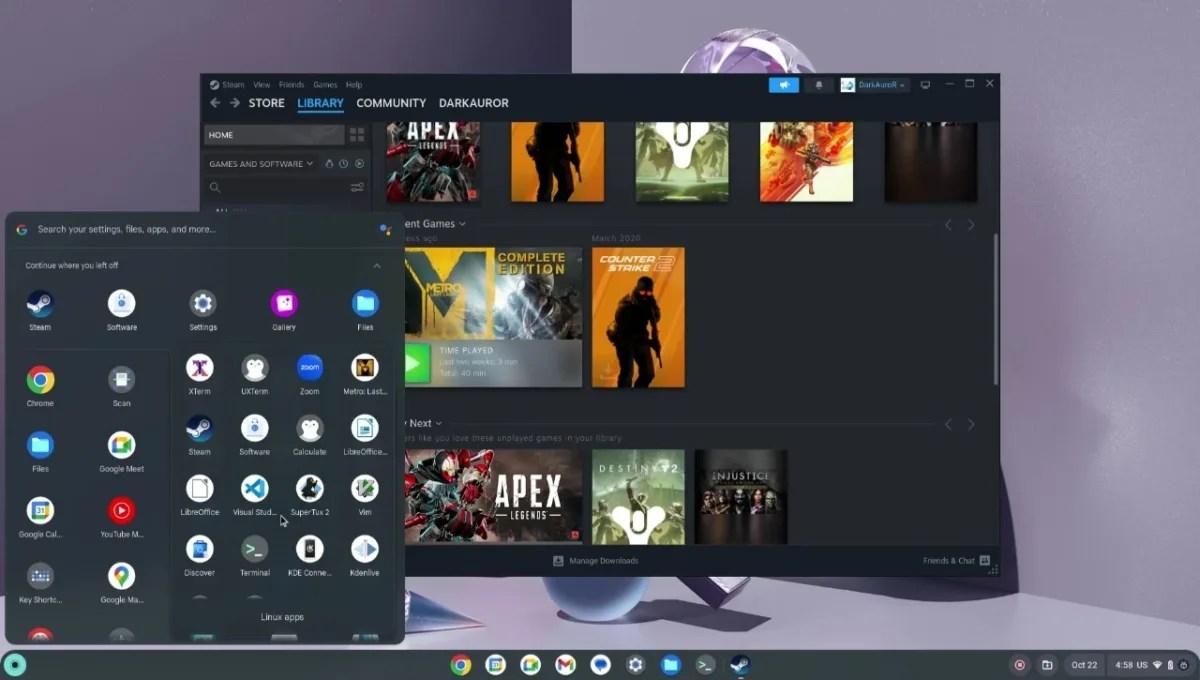Open Google Calendar in the launcher grid
Viewport: 1200px width, 680px height.
(x=40, y=511)
